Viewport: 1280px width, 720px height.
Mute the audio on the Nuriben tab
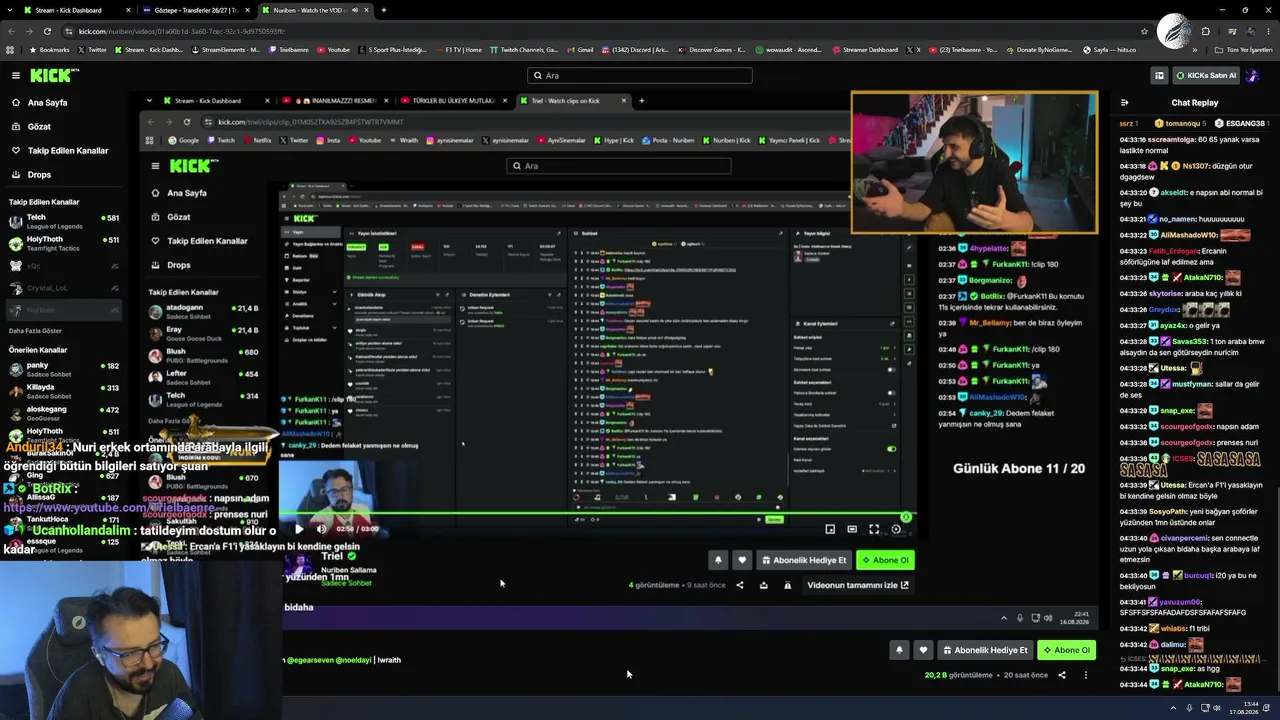click(355, 10)
